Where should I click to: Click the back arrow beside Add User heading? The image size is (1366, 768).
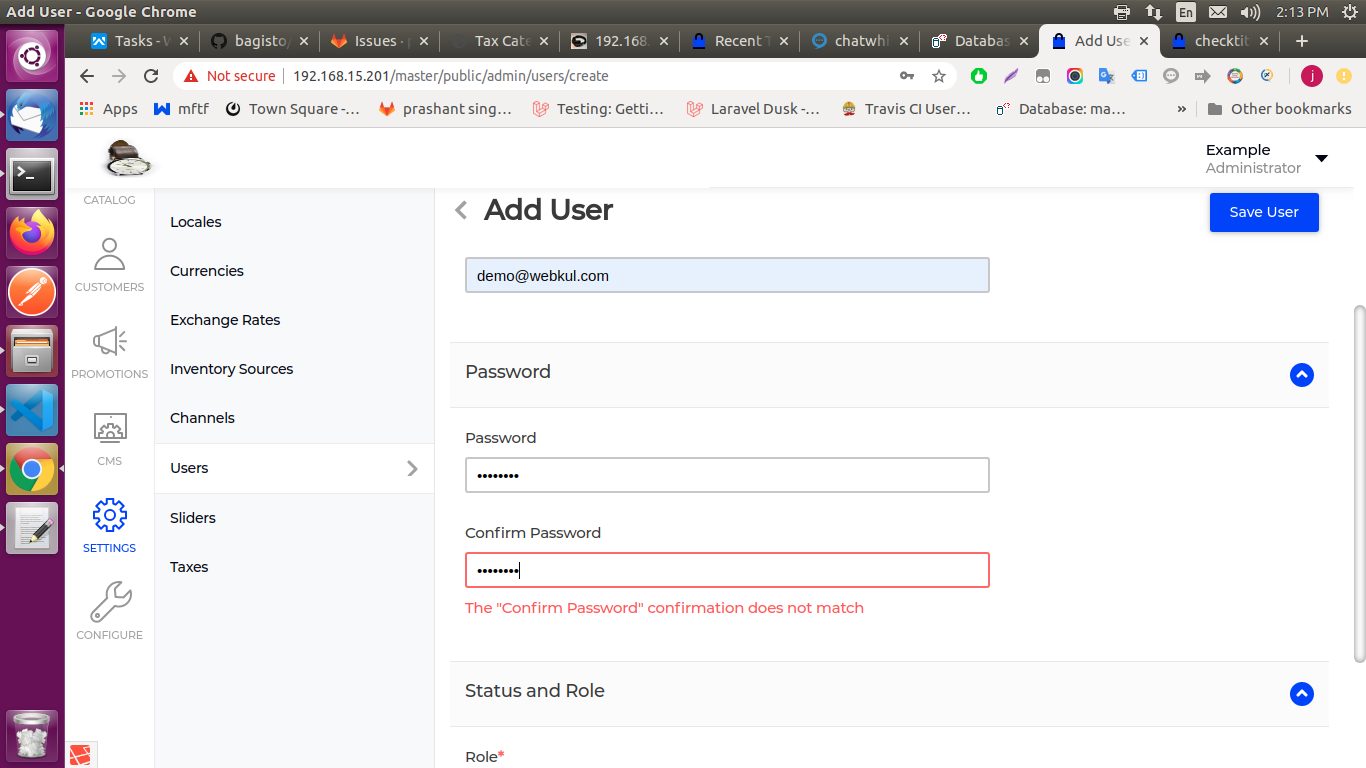point(460,210)
